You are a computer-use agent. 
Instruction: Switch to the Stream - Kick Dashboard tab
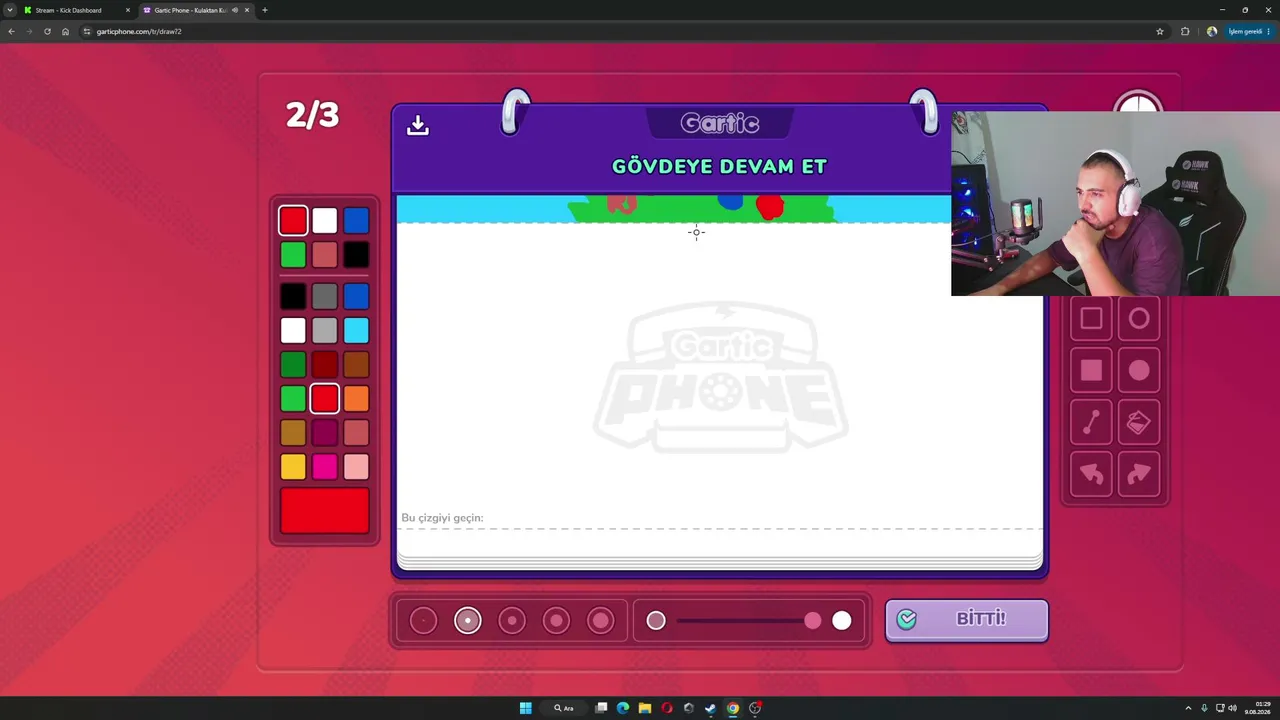tap(77, 10)
